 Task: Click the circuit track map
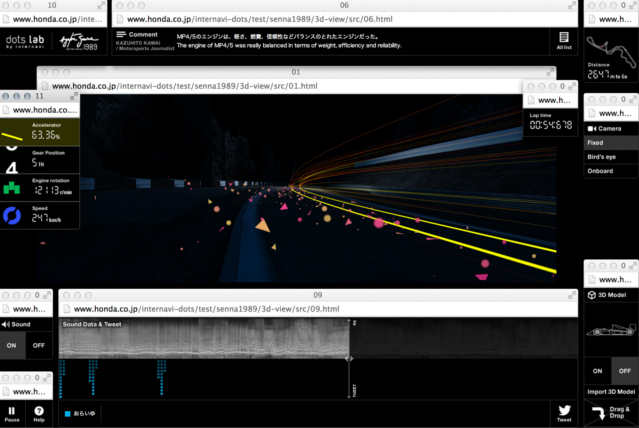(611, 51)
